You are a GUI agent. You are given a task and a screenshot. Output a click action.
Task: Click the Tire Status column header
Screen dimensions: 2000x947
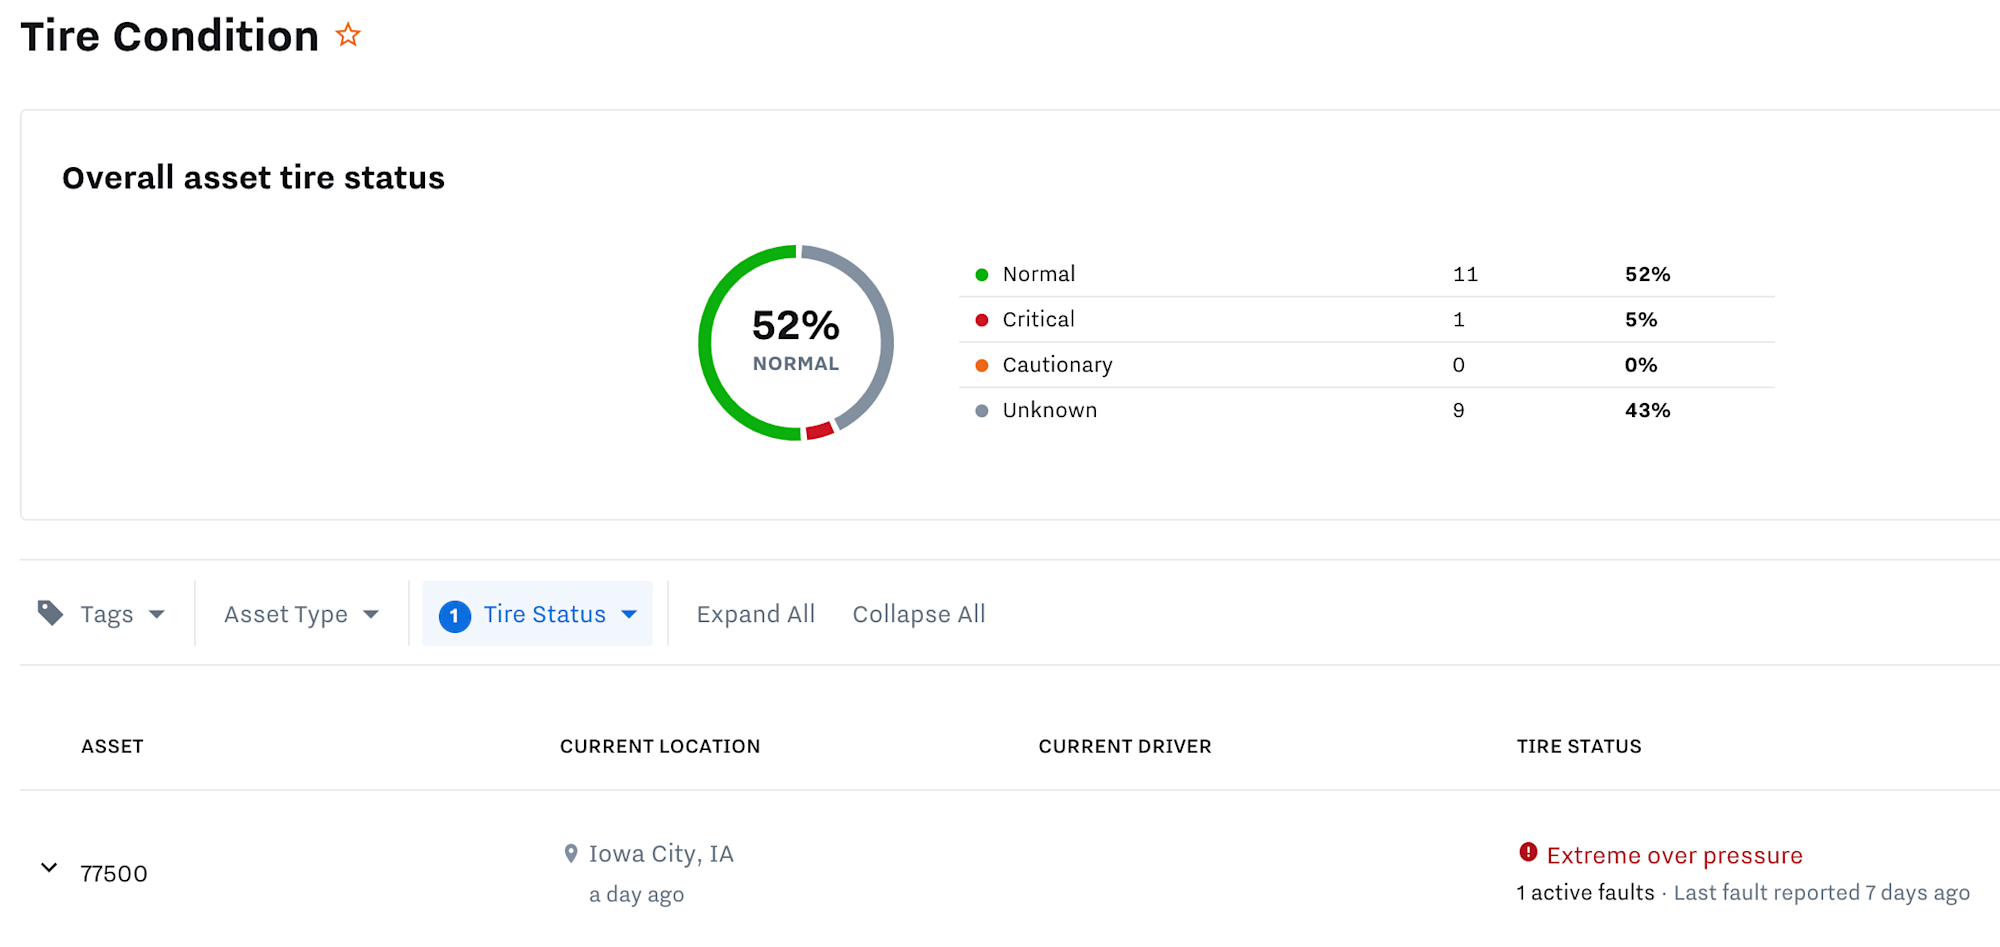point(1579,746)
